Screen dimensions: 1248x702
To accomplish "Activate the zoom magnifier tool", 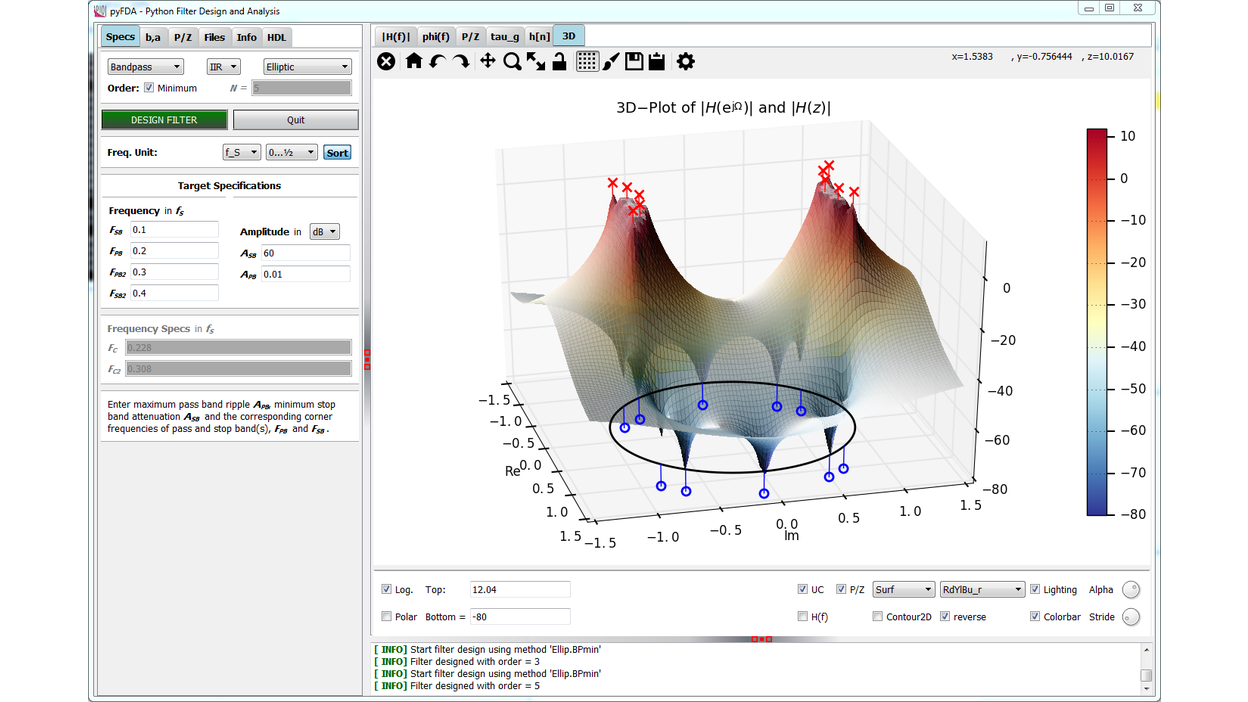I will coord(512,62).
